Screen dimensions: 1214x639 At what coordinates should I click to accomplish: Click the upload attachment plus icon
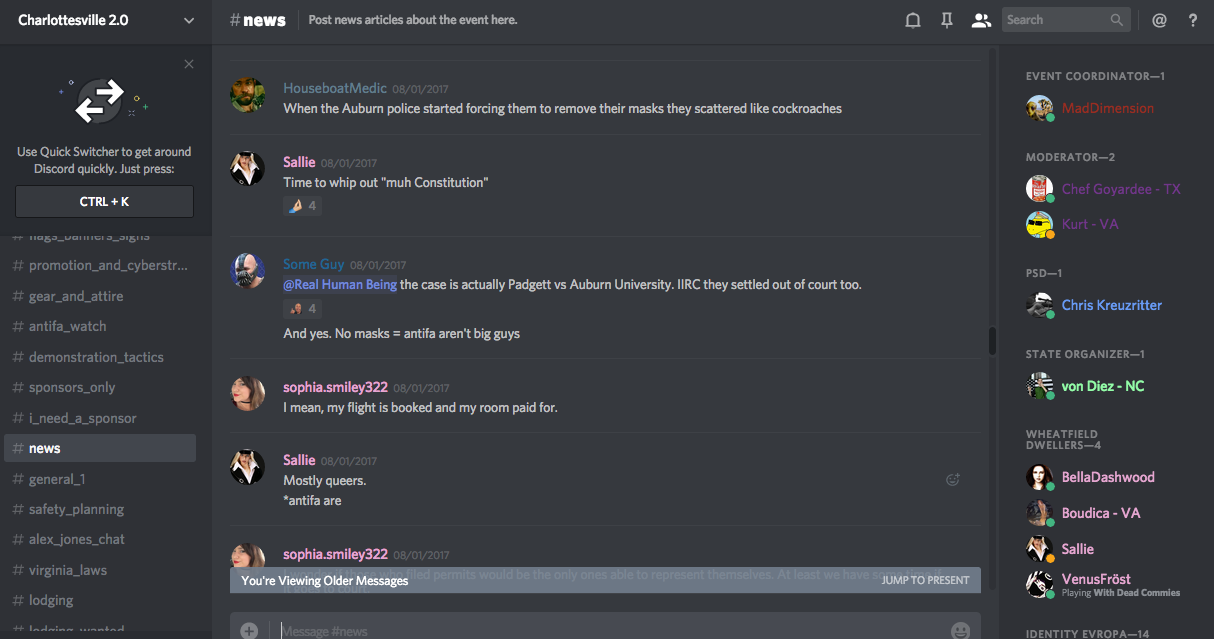(x=249, y=631)
